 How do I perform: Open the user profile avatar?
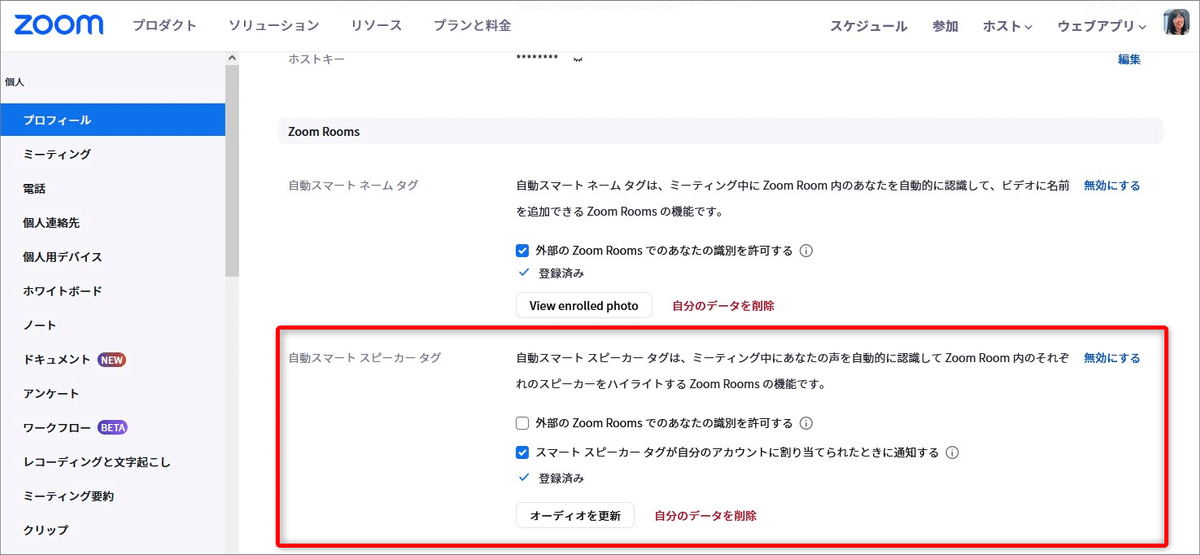point(1177,23)
